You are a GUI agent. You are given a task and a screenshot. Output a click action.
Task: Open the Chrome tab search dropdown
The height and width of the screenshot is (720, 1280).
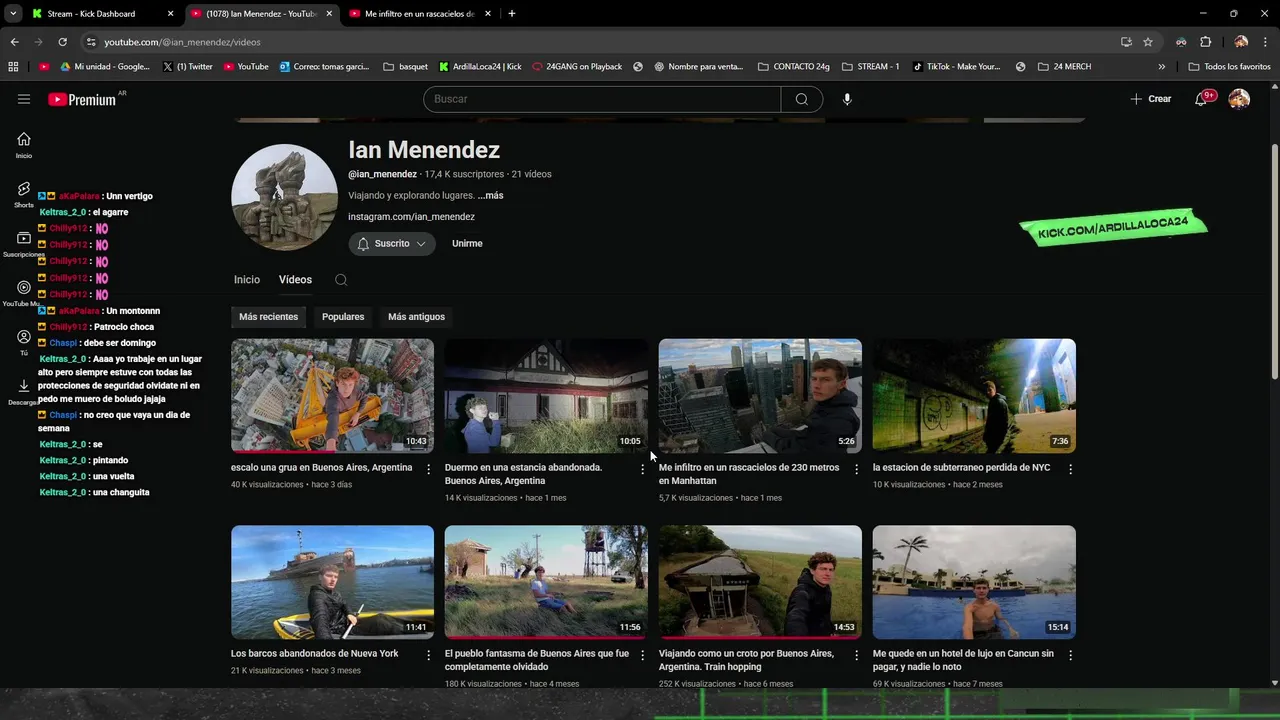[13, 14]
